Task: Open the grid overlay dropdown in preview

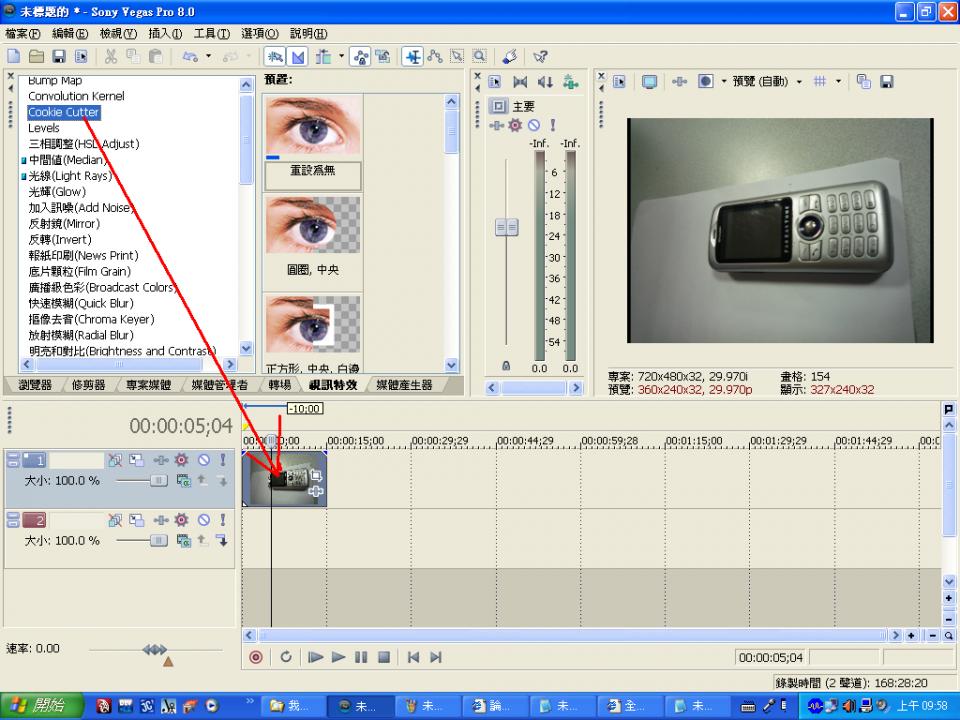Action: click(x=837, y=81)
